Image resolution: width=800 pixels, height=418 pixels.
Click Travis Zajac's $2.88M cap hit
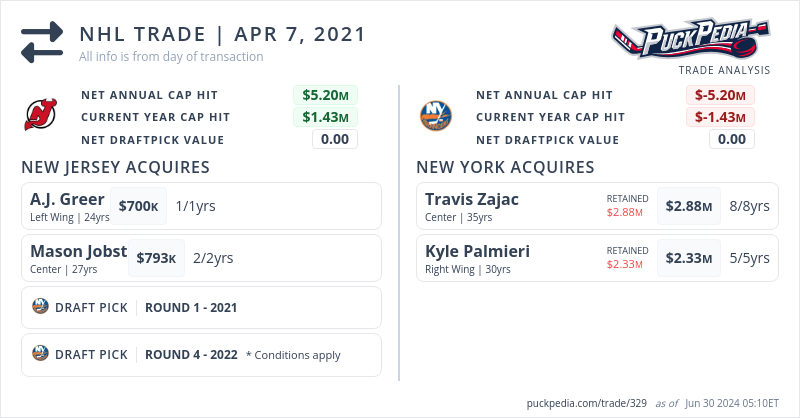[689, 206]
